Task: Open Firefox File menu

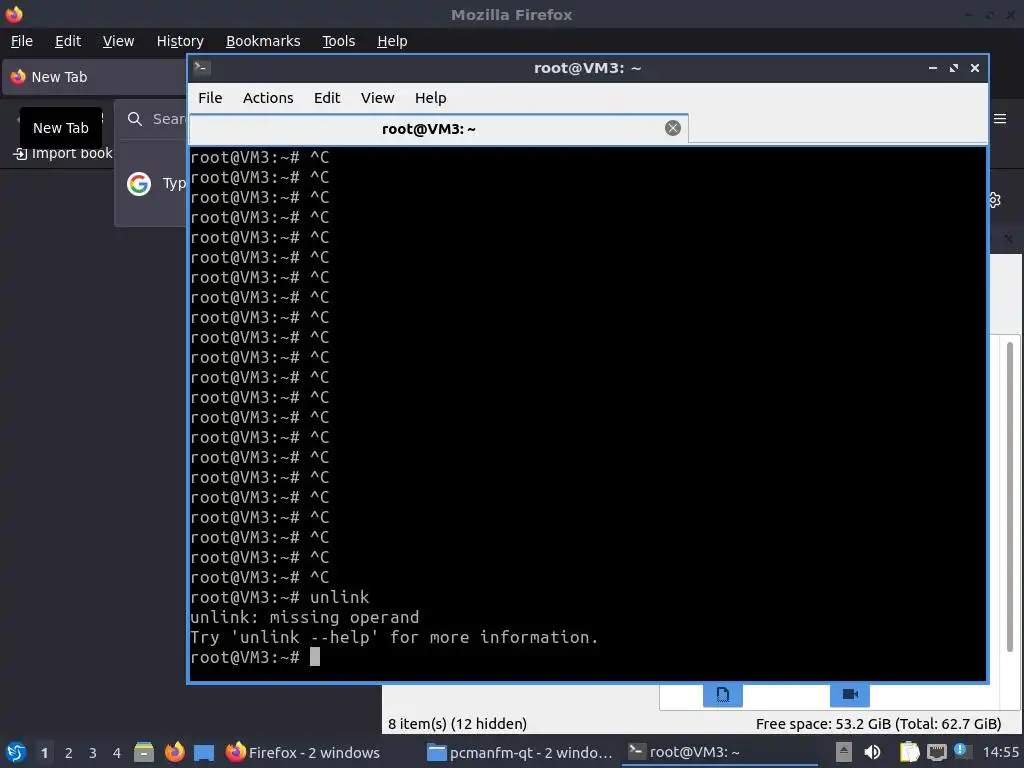Action: 22,41
